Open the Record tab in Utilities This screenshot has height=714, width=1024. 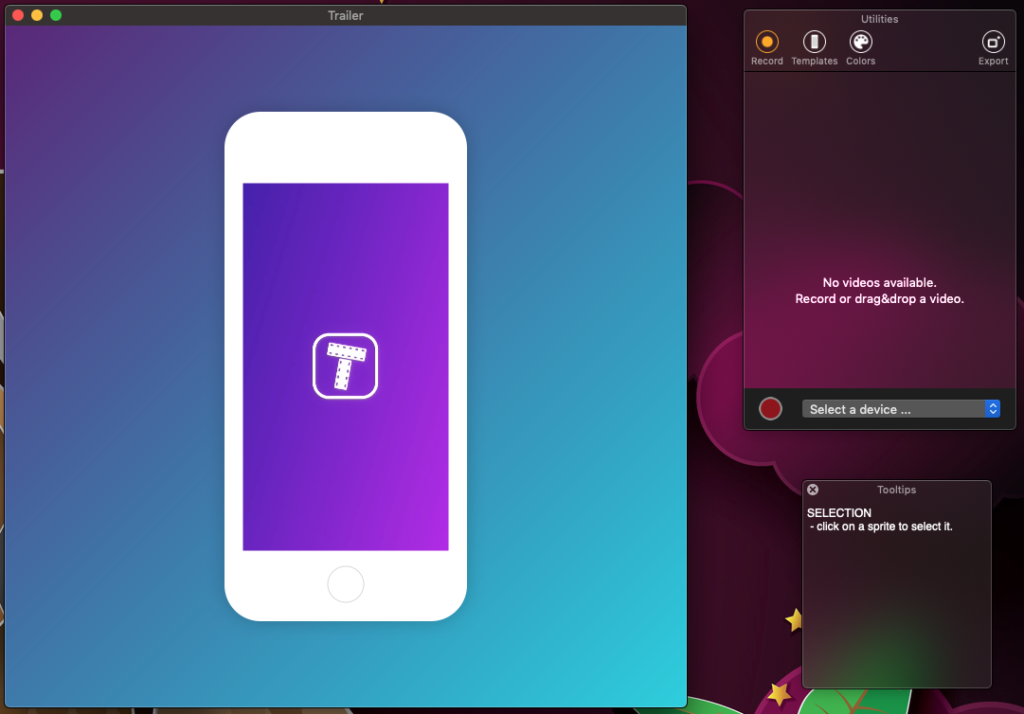[x=767, y=46]
